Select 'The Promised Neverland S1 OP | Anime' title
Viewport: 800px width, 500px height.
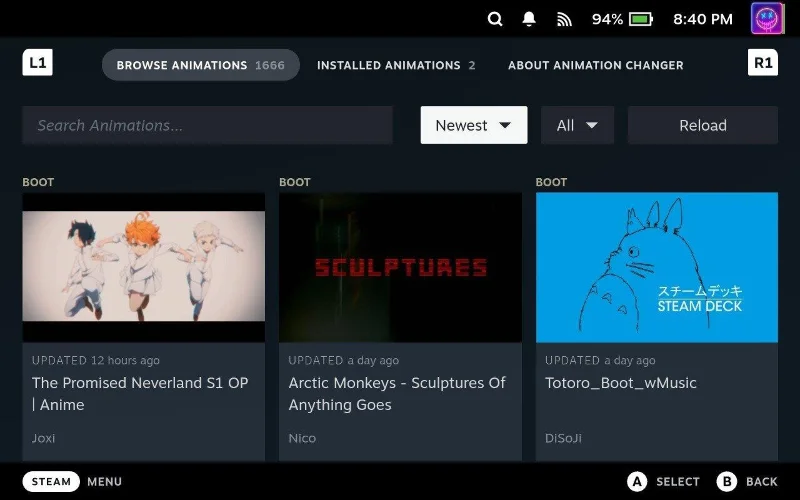tap(140, 393)
